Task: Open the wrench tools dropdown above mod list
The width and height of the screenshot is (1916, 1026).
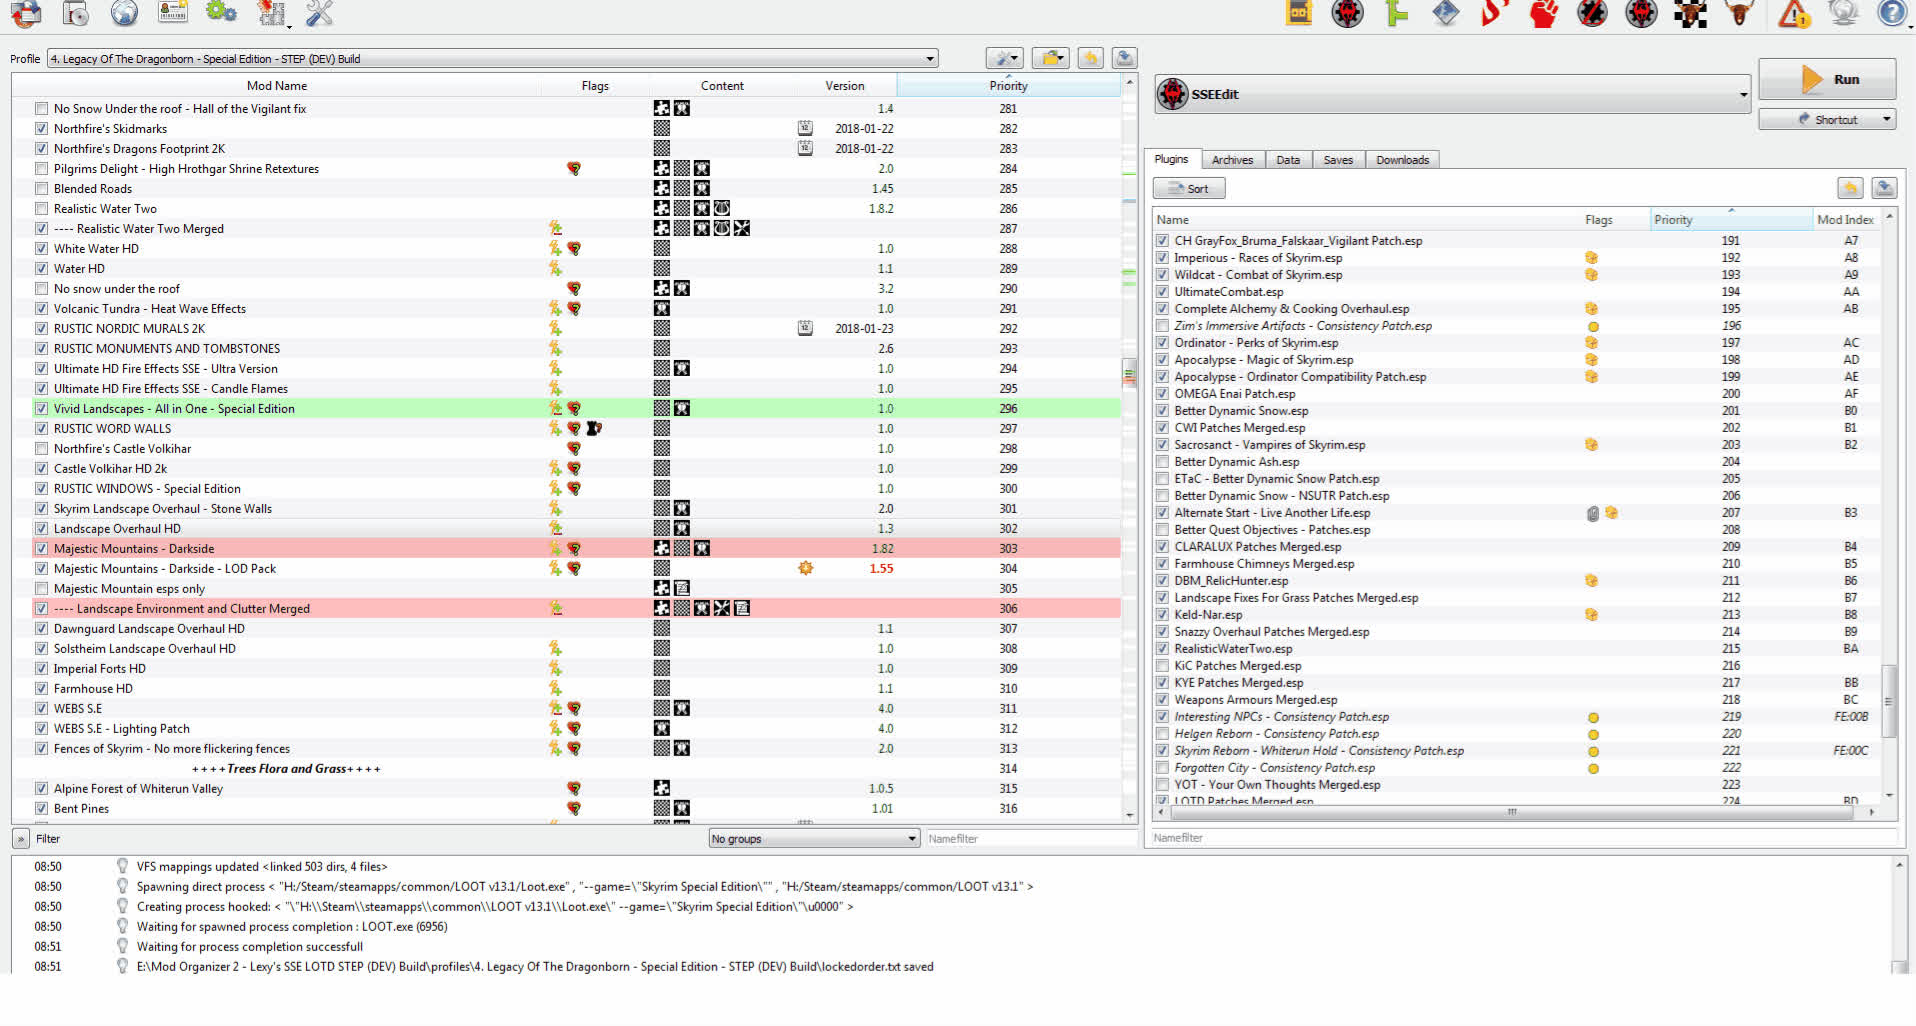Action: pyautogui.click(x=1004, y=58)
